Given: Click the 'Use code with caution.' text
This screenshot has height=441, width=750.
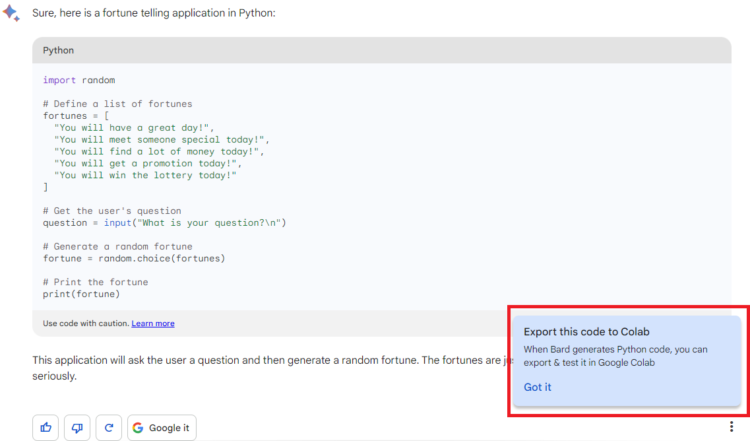Looking at the screenshot, I should click(x=86, y=323).
